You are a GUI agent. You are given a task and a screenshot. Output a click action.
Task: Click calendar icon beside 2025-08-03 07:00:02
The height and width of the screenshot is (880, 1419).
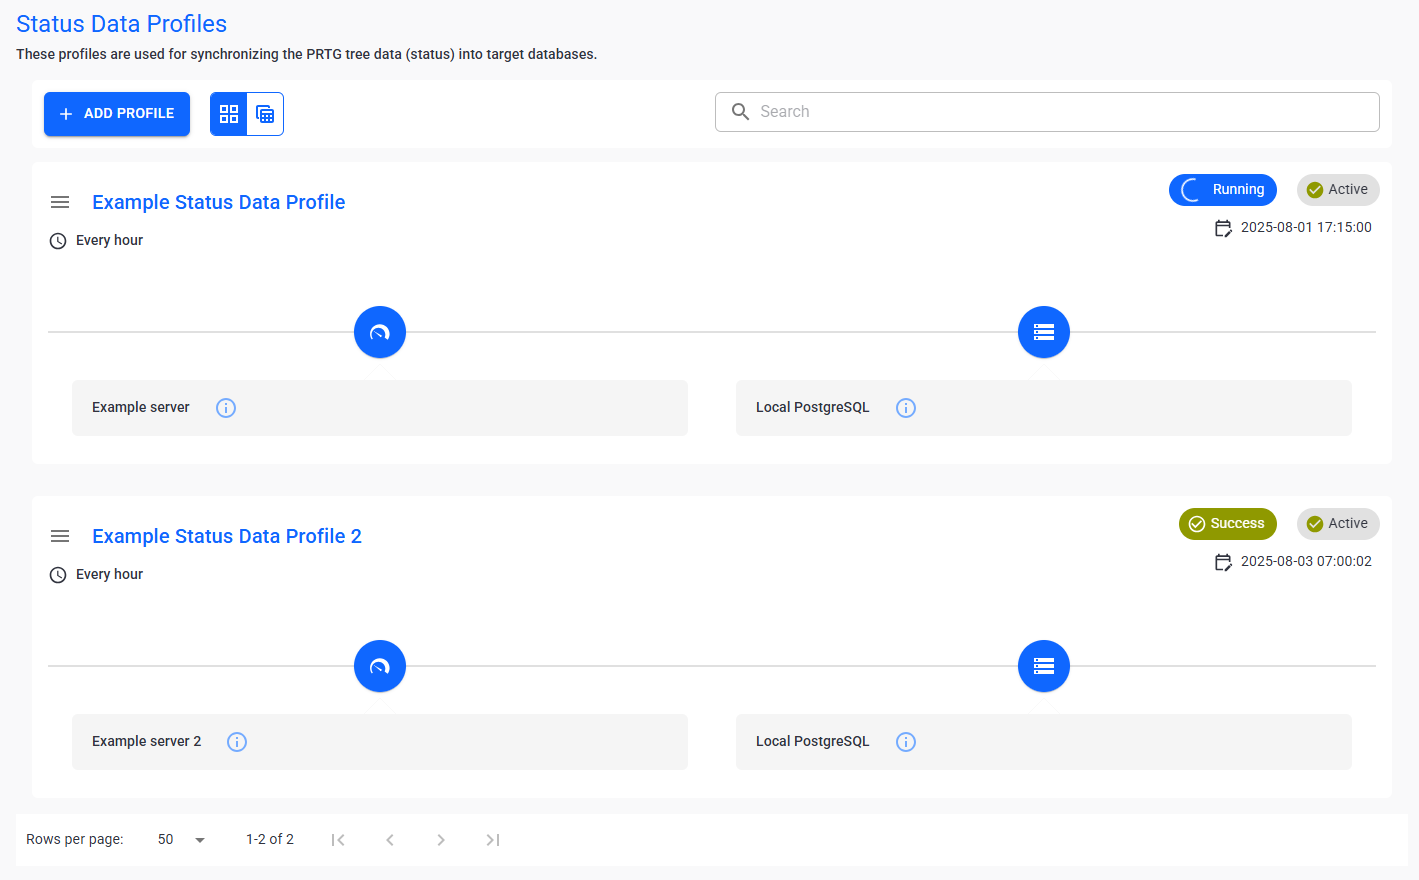pyautogui.click(x=1223, y=562)
